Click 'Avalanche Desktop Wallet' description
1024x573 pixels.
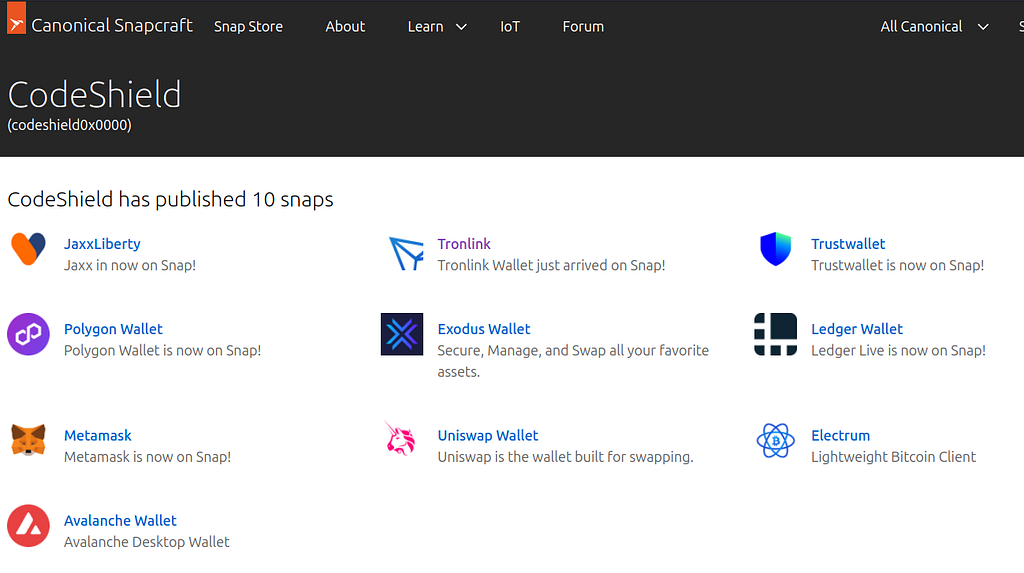[x=146, y=542]
